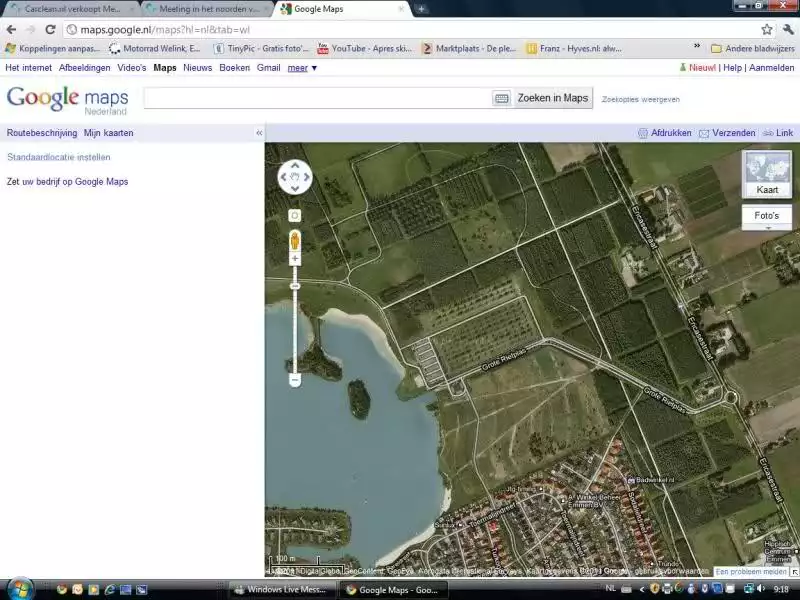The width and height of the screenshot is (800, 600).
Task: Open Marktplaats bookmark
Action: [469, 48]
